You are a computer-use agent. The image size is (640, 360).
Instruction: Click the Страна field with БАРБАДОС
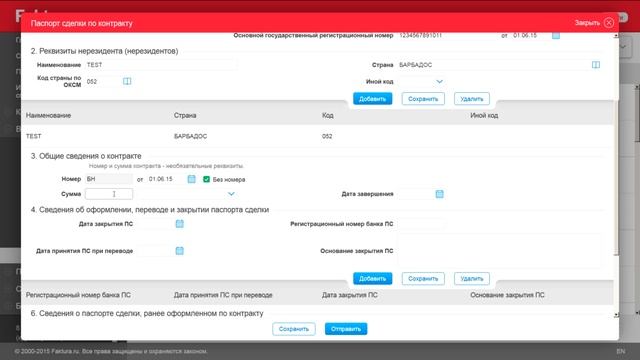pyautogui.click(x=494, y=65)
